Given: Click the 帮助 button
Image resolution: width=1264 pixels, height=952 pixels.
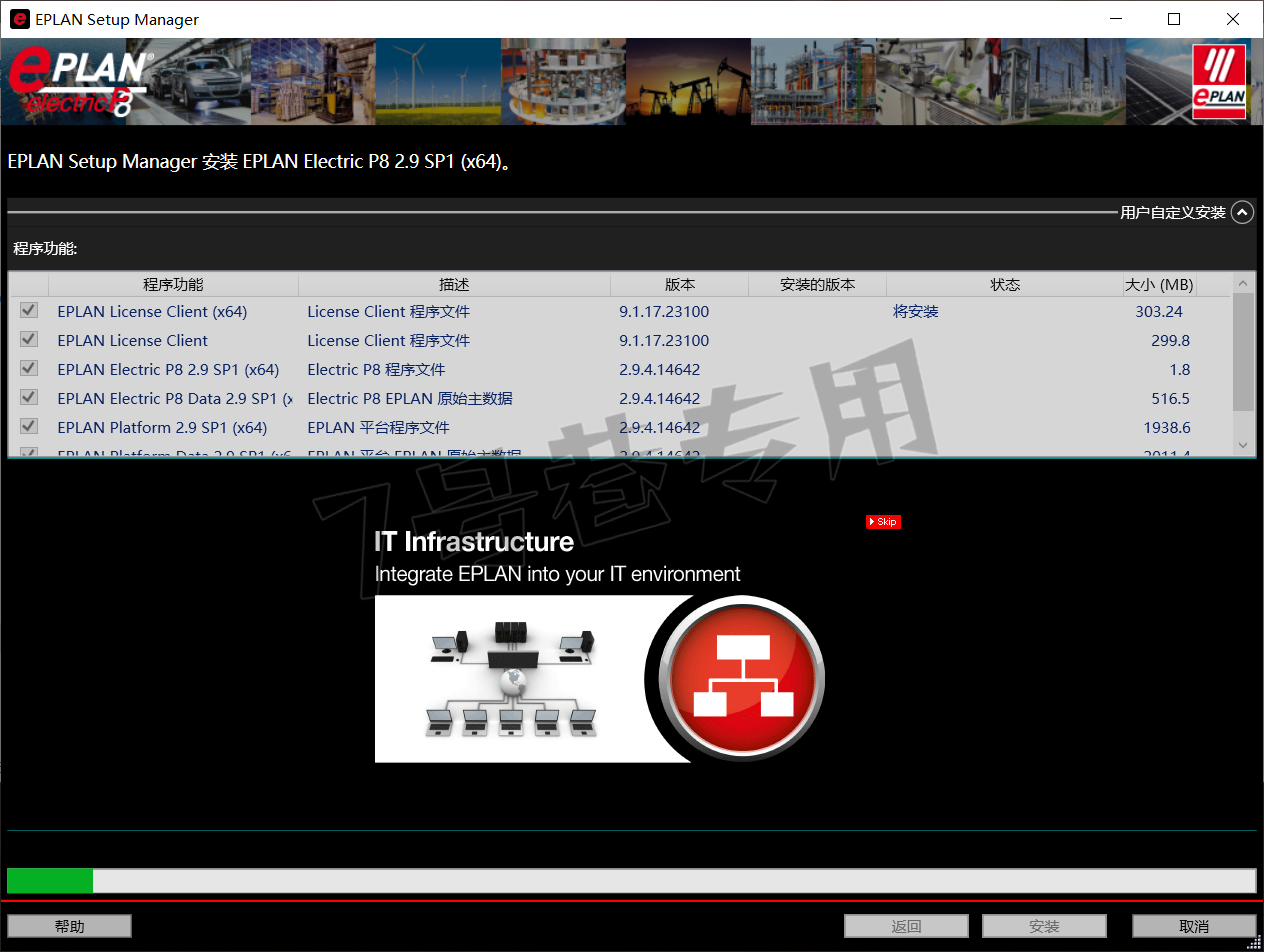Looking at the screenshot, I should pyautogui.click(x=69, y=926).
